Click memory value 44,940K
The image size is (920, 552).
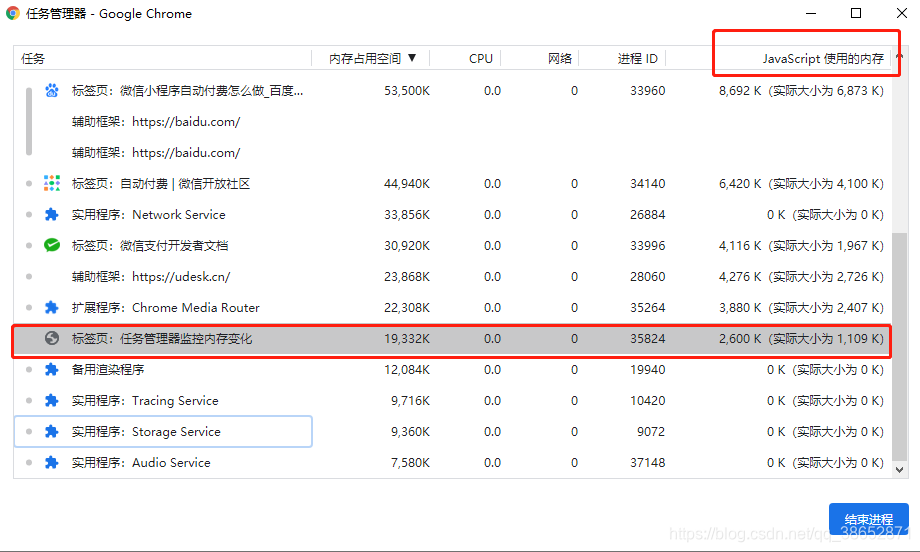coord(407,184)
